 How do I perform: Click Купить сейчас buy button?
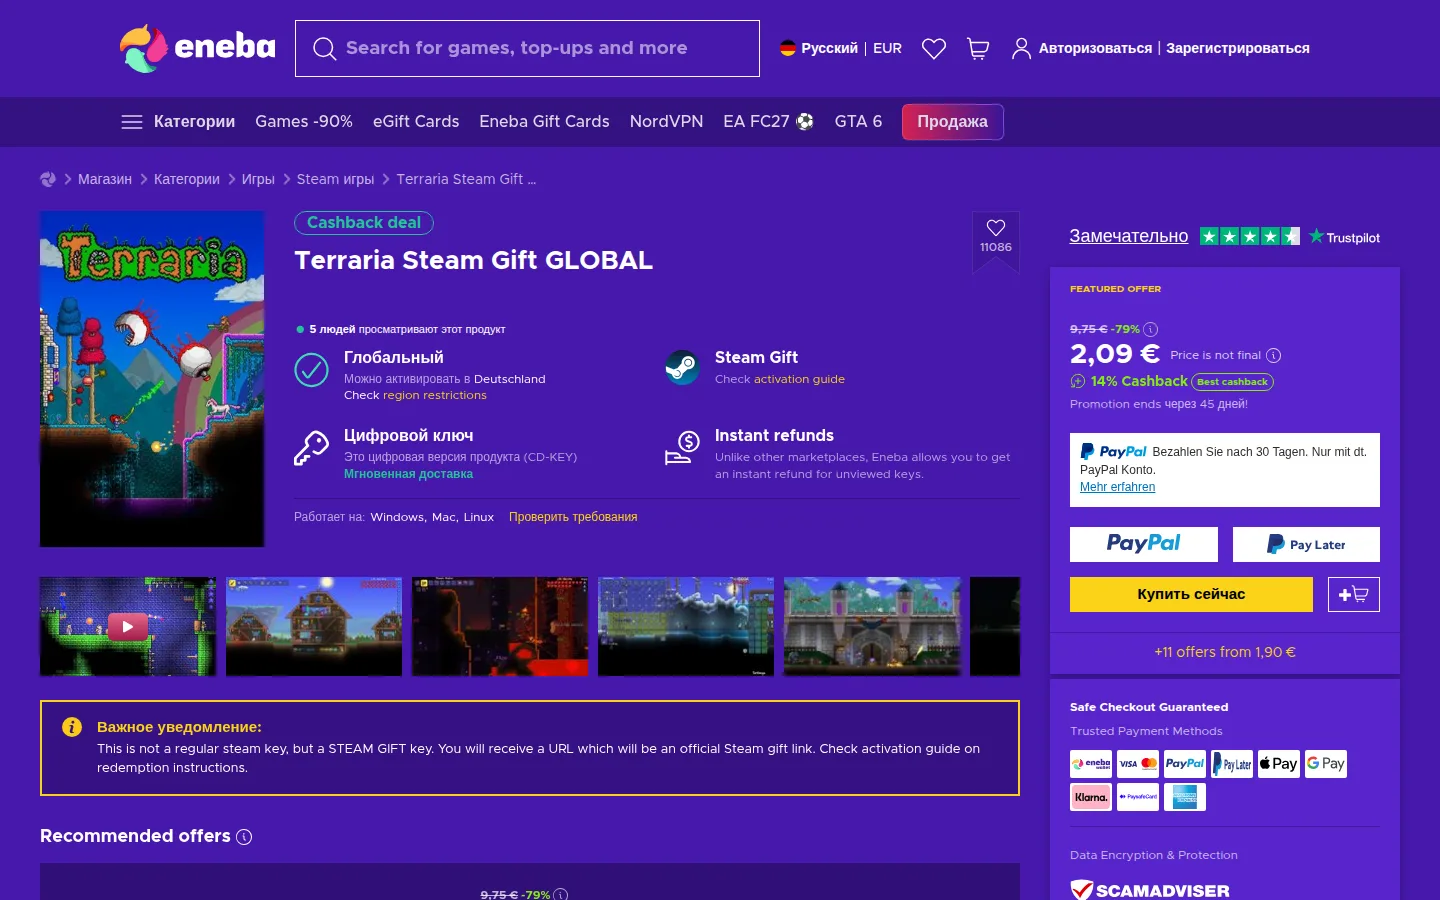[x=1191, y=594]
